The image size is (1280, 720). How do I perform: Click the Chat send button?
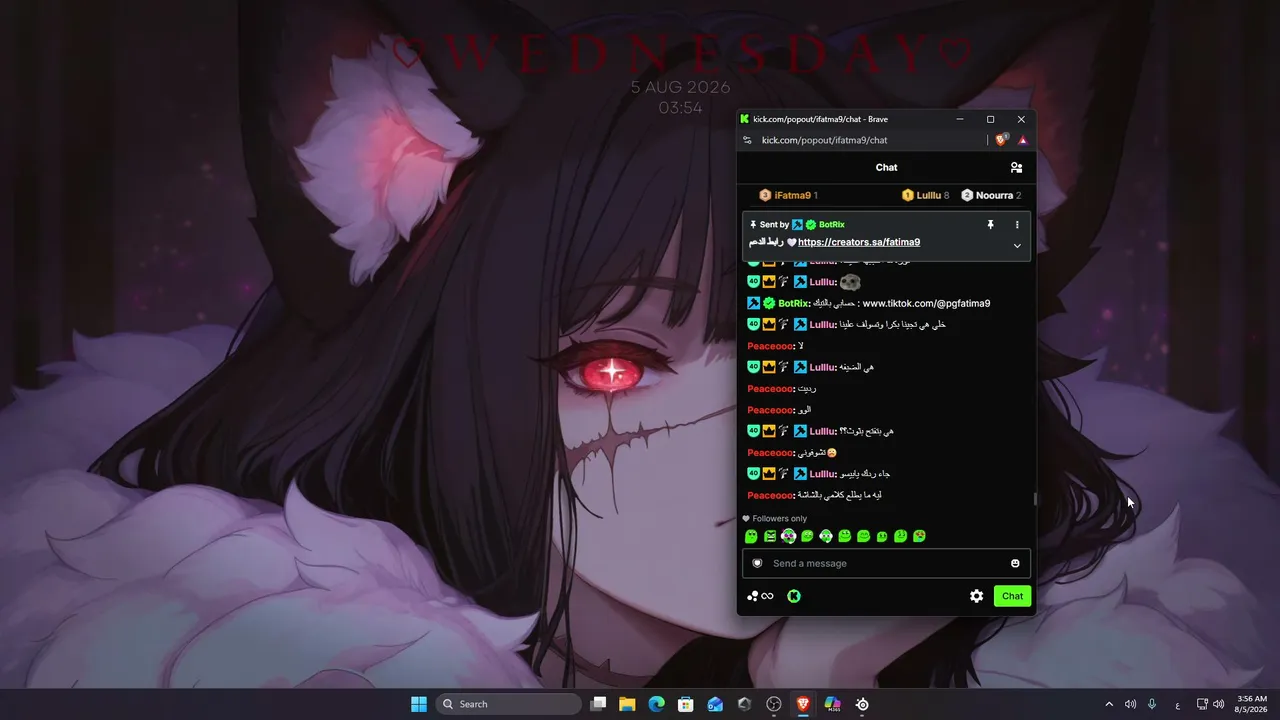point(1012,596)
